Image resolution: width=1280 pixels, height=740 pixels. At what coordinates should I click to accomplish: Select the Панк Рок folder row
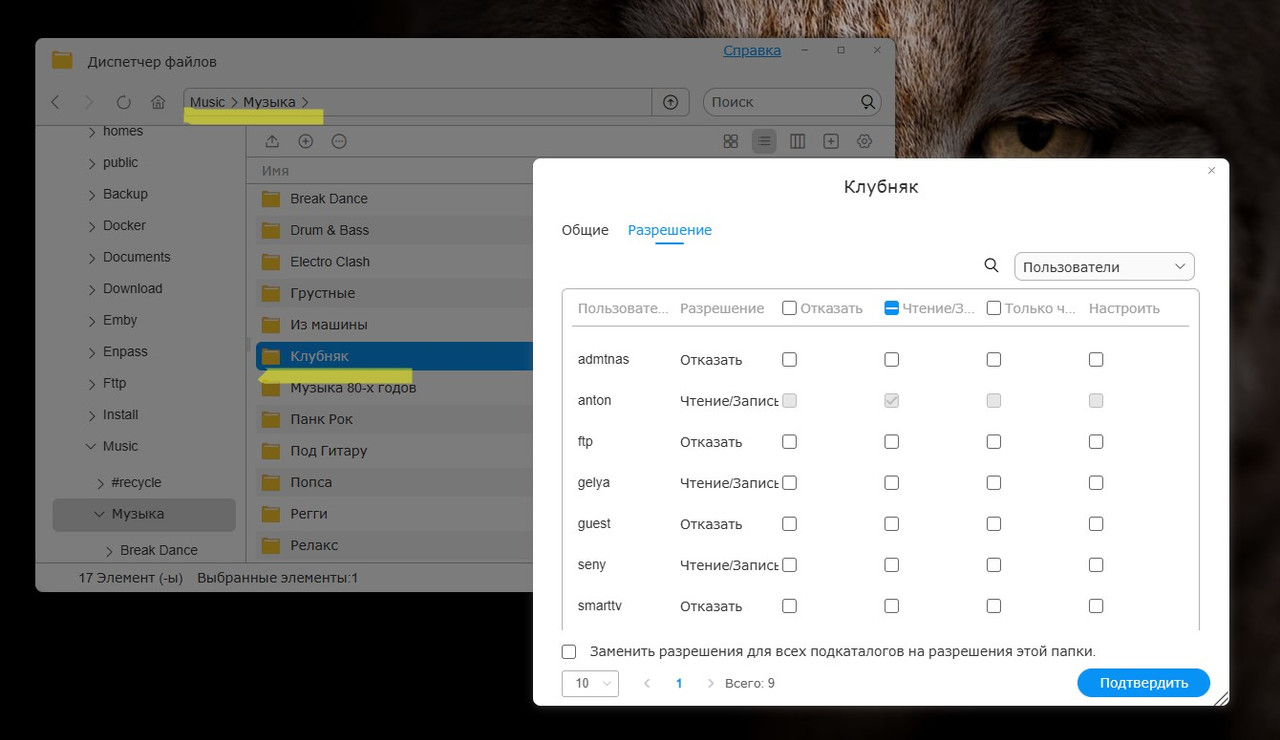tap(395, 419)
